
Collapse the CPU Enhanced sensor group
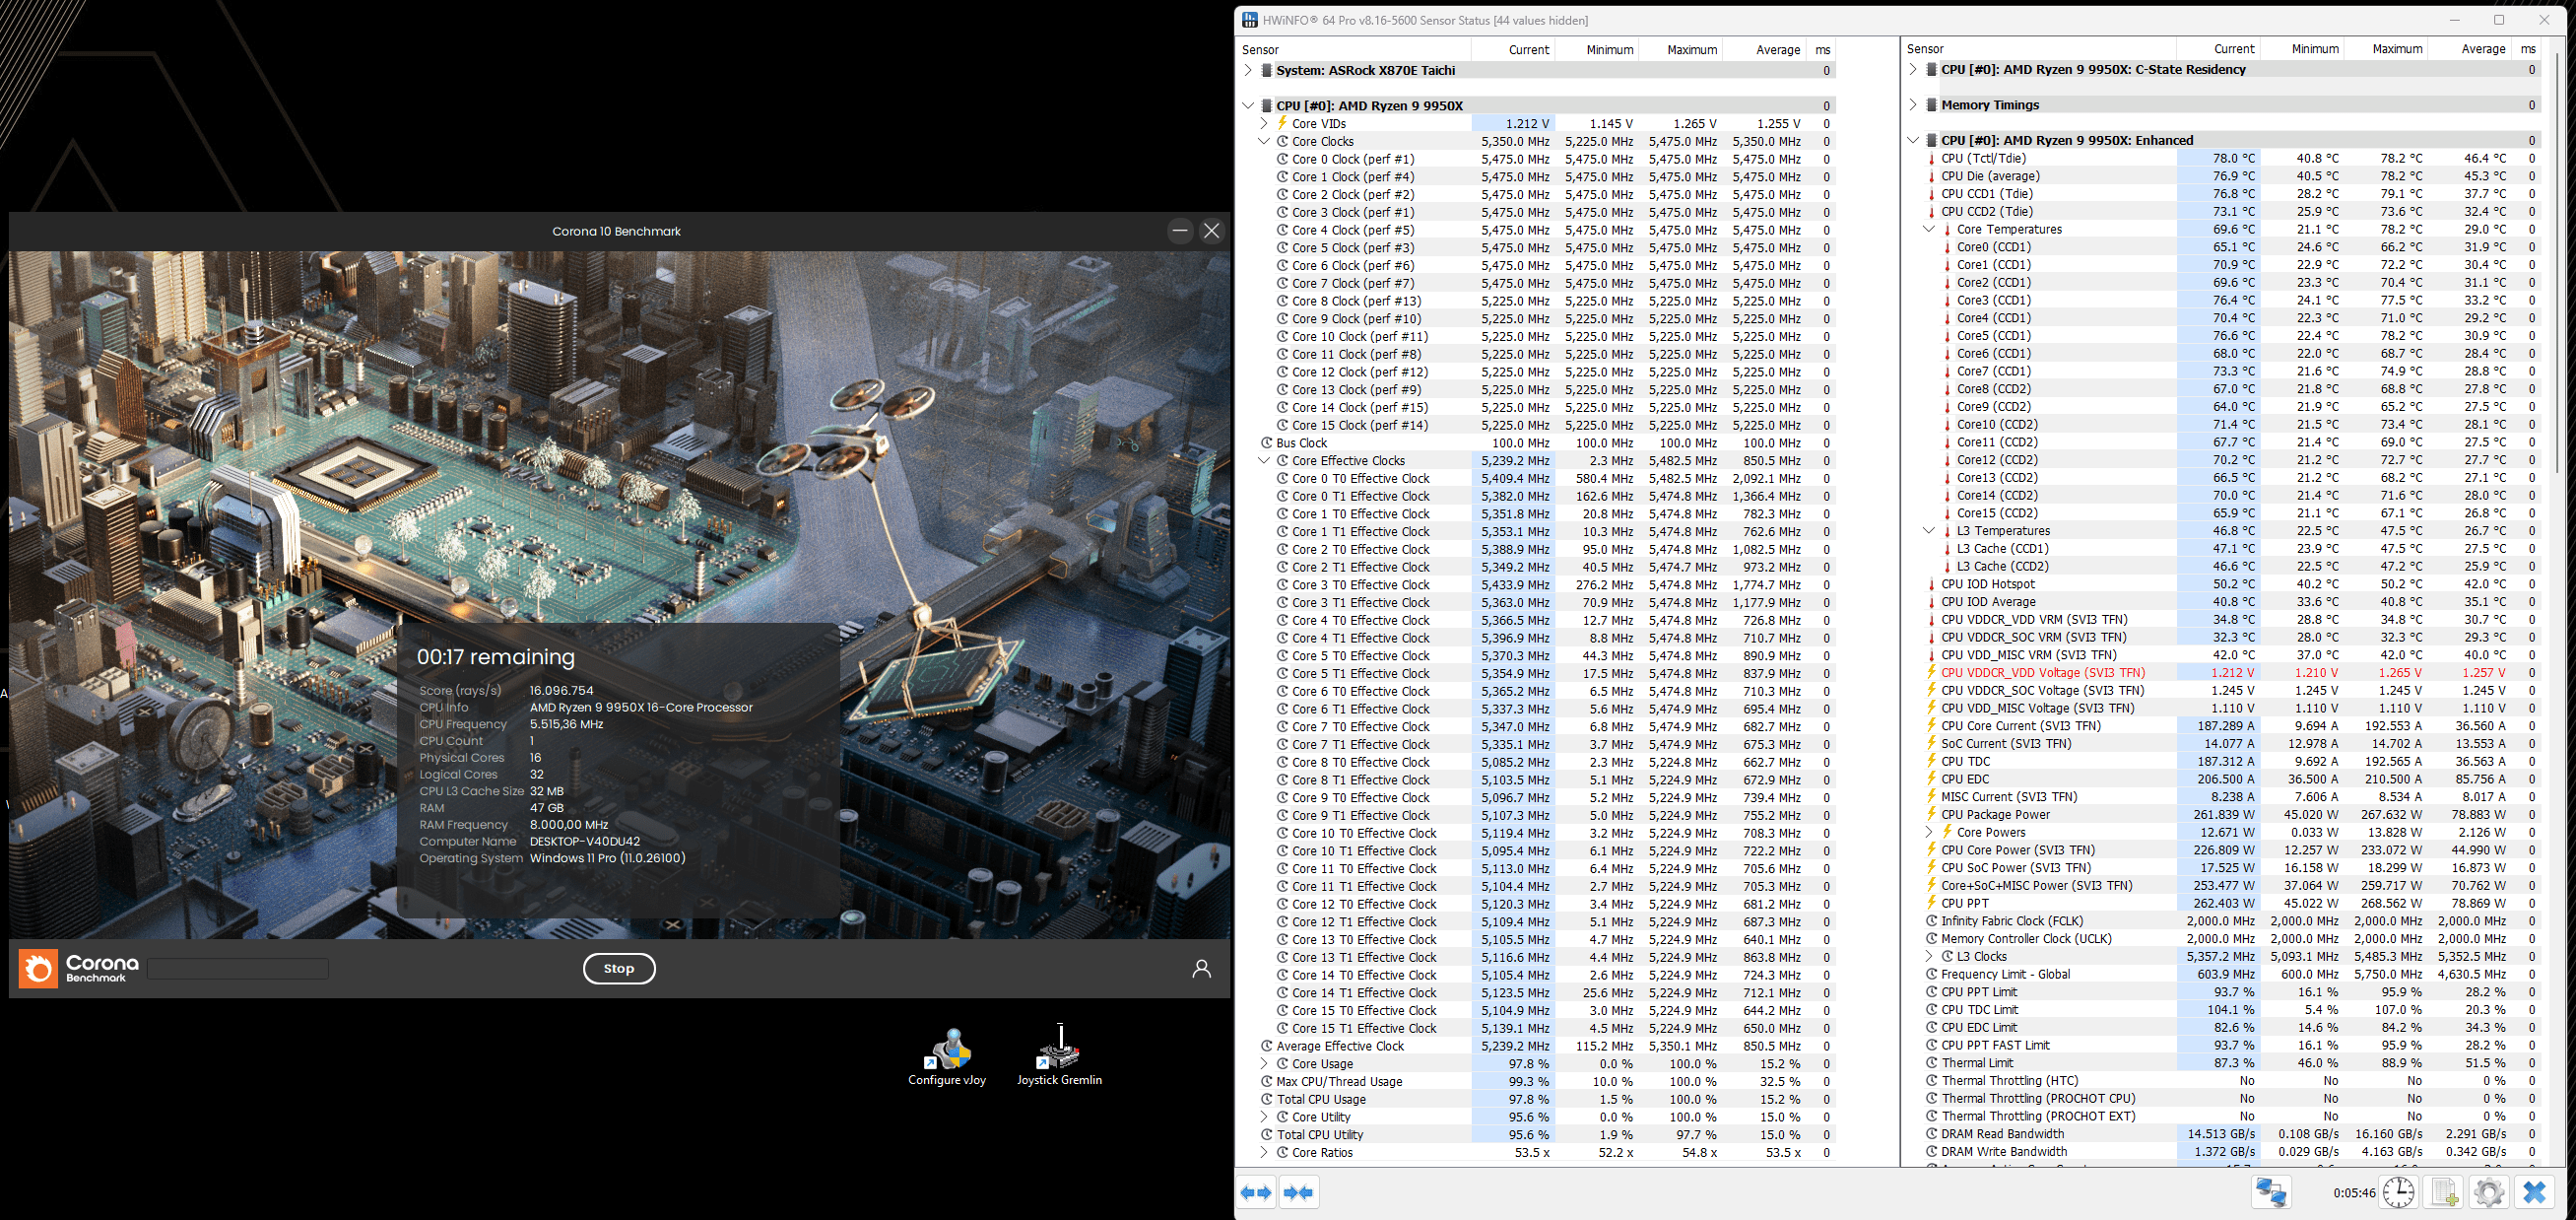click(x=1912, y=141)
